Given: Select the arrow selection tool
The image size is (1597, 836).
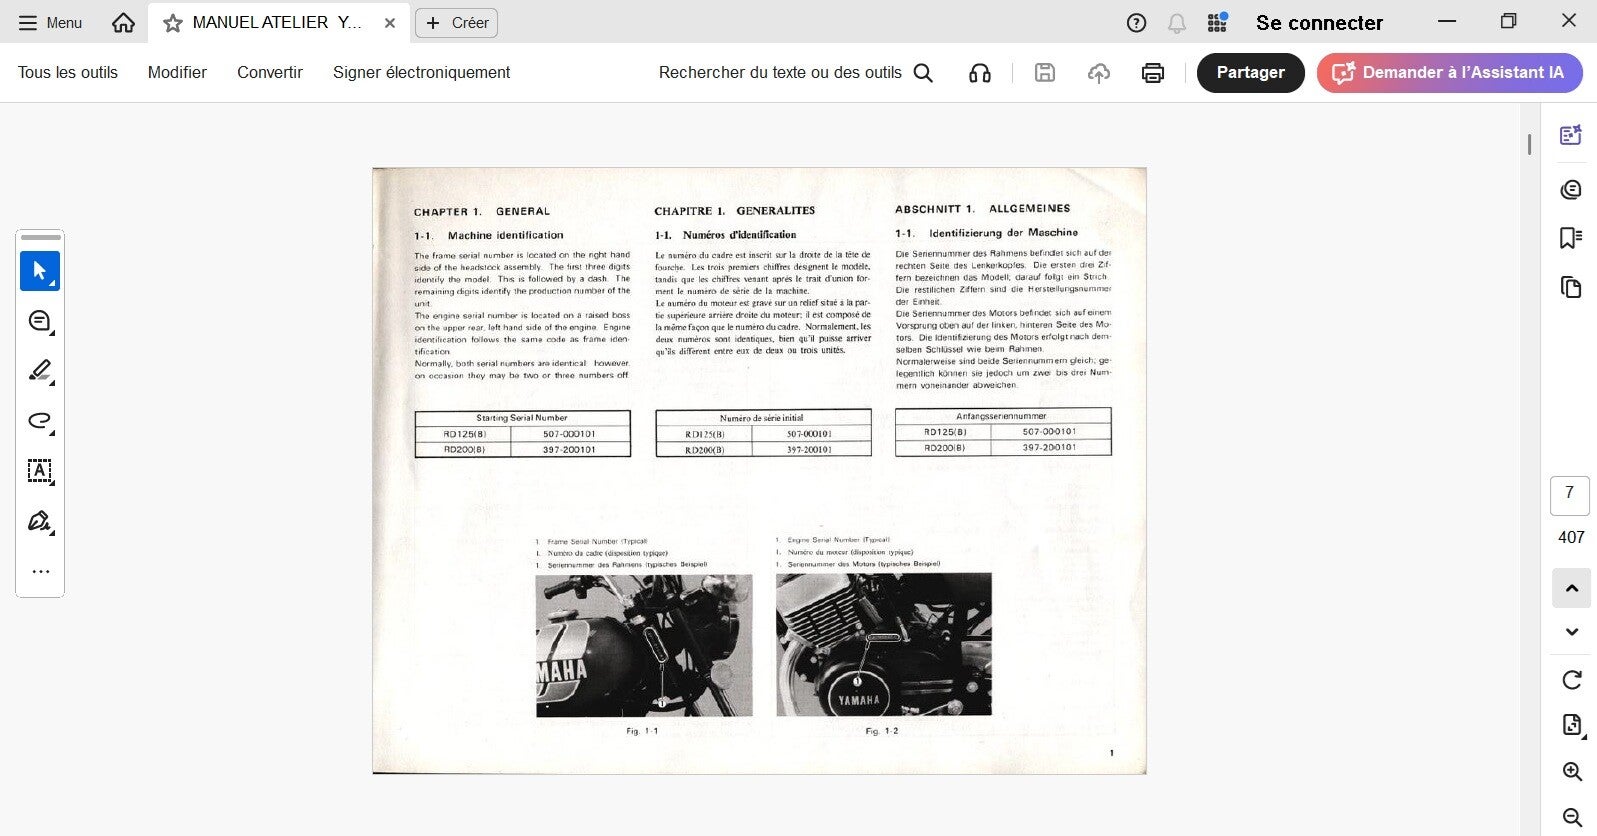Looking at the screenshot, I should coord(40,271).
